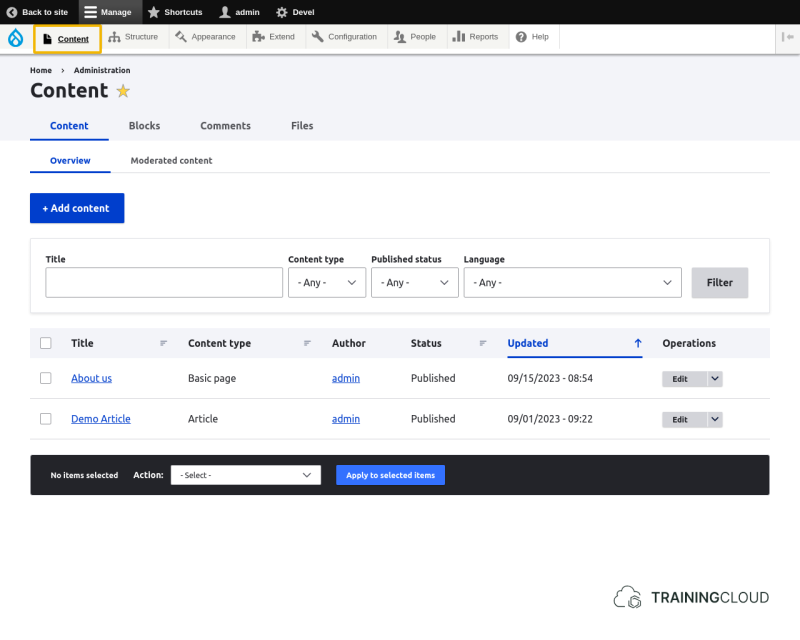Click the yellow shortcut star beside Content
Image resolution: width=800 pixels, height=640 pixels.
point(123,91)
